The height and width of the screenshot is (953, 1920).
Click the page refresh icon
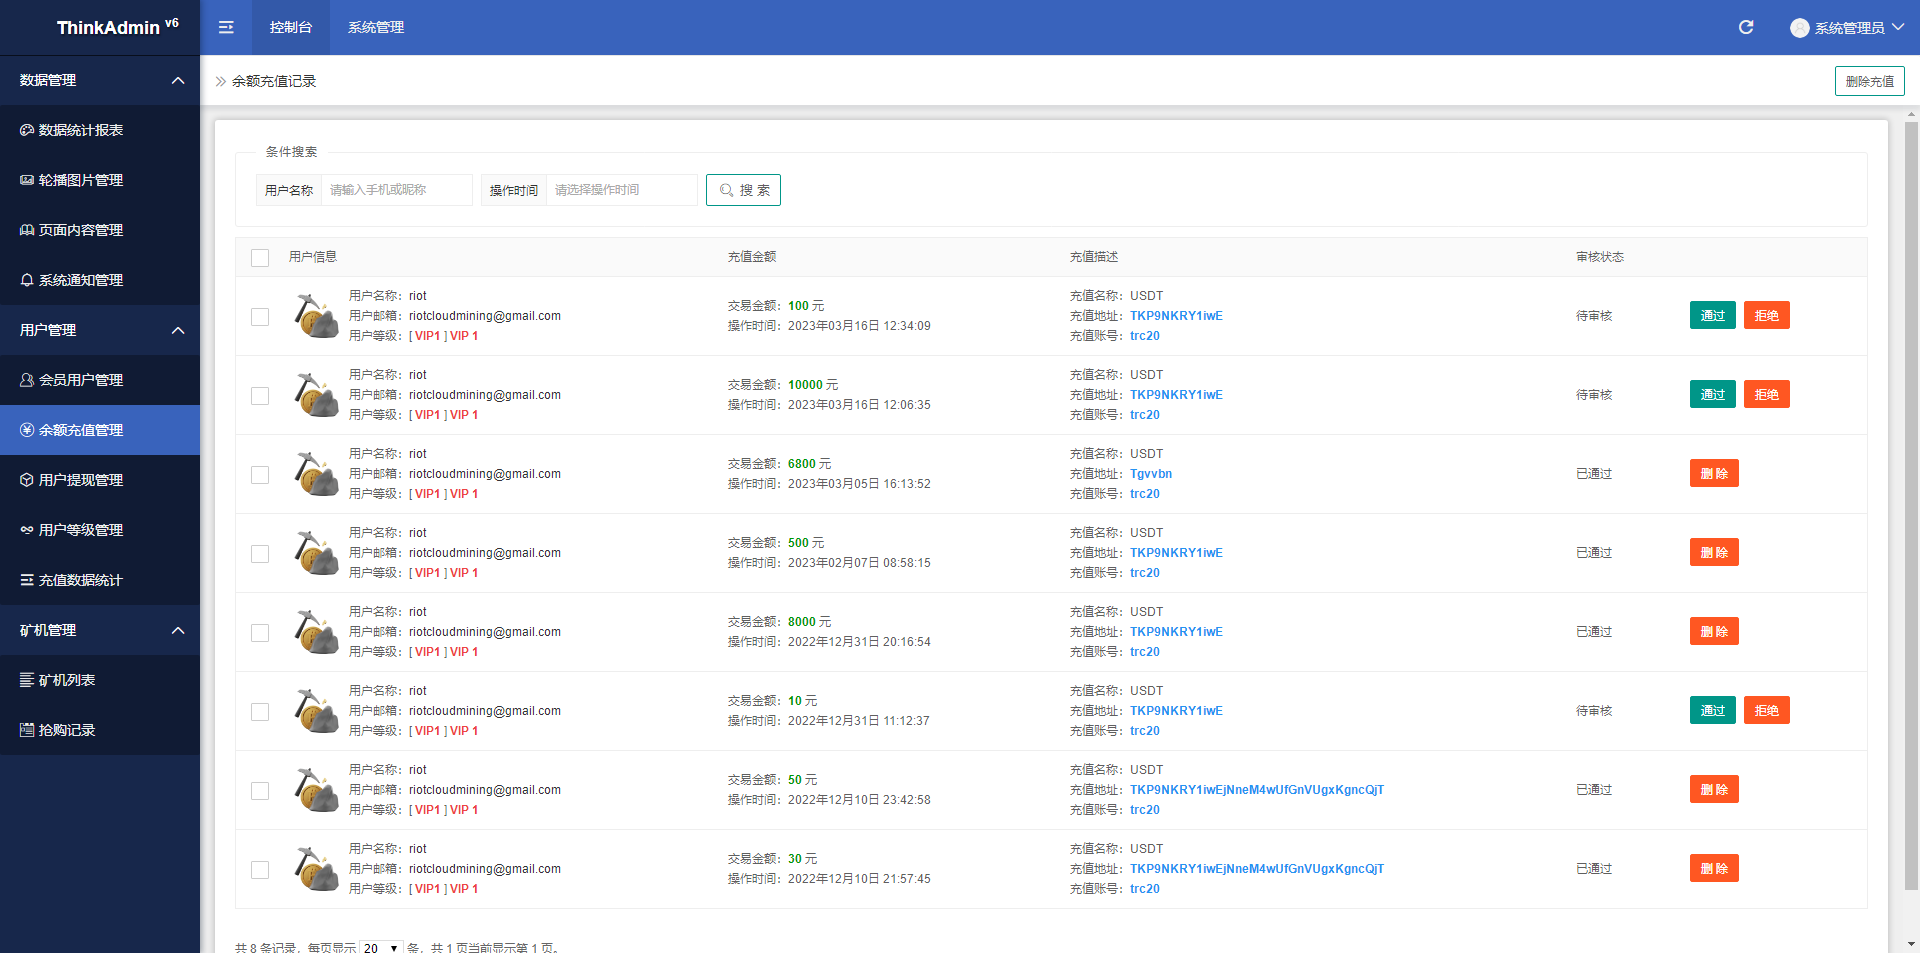tap(1746, 27)
